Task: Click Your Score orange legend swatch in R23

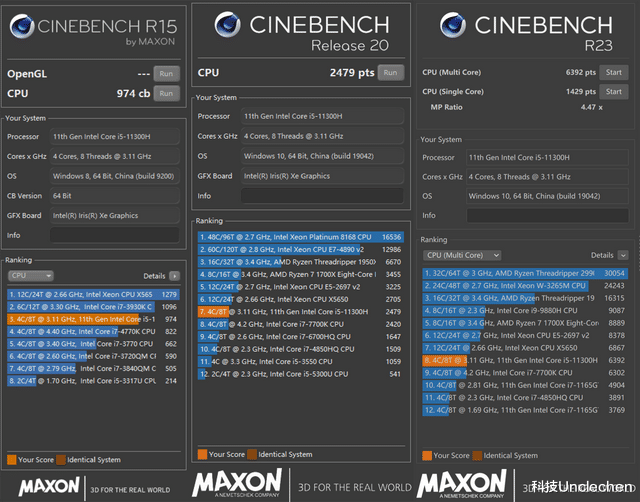Action: (x=427, y=456)
